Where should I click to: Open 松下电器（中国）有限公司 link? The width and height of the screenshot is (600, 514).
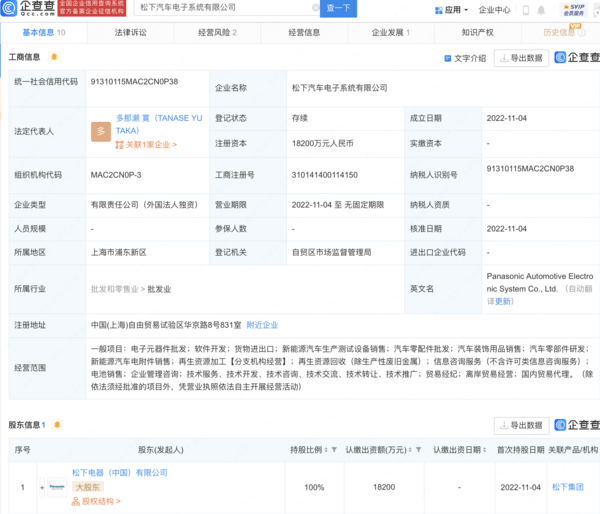[120, 473]
